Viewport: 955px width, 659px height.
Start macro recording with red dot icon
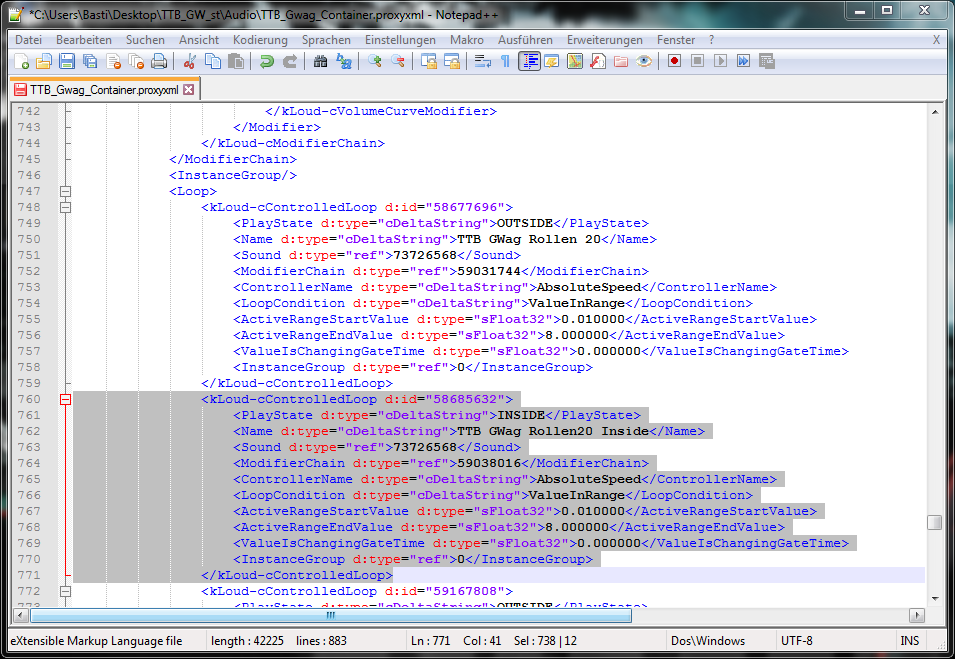pyautogui.click(x=675, y=61)
